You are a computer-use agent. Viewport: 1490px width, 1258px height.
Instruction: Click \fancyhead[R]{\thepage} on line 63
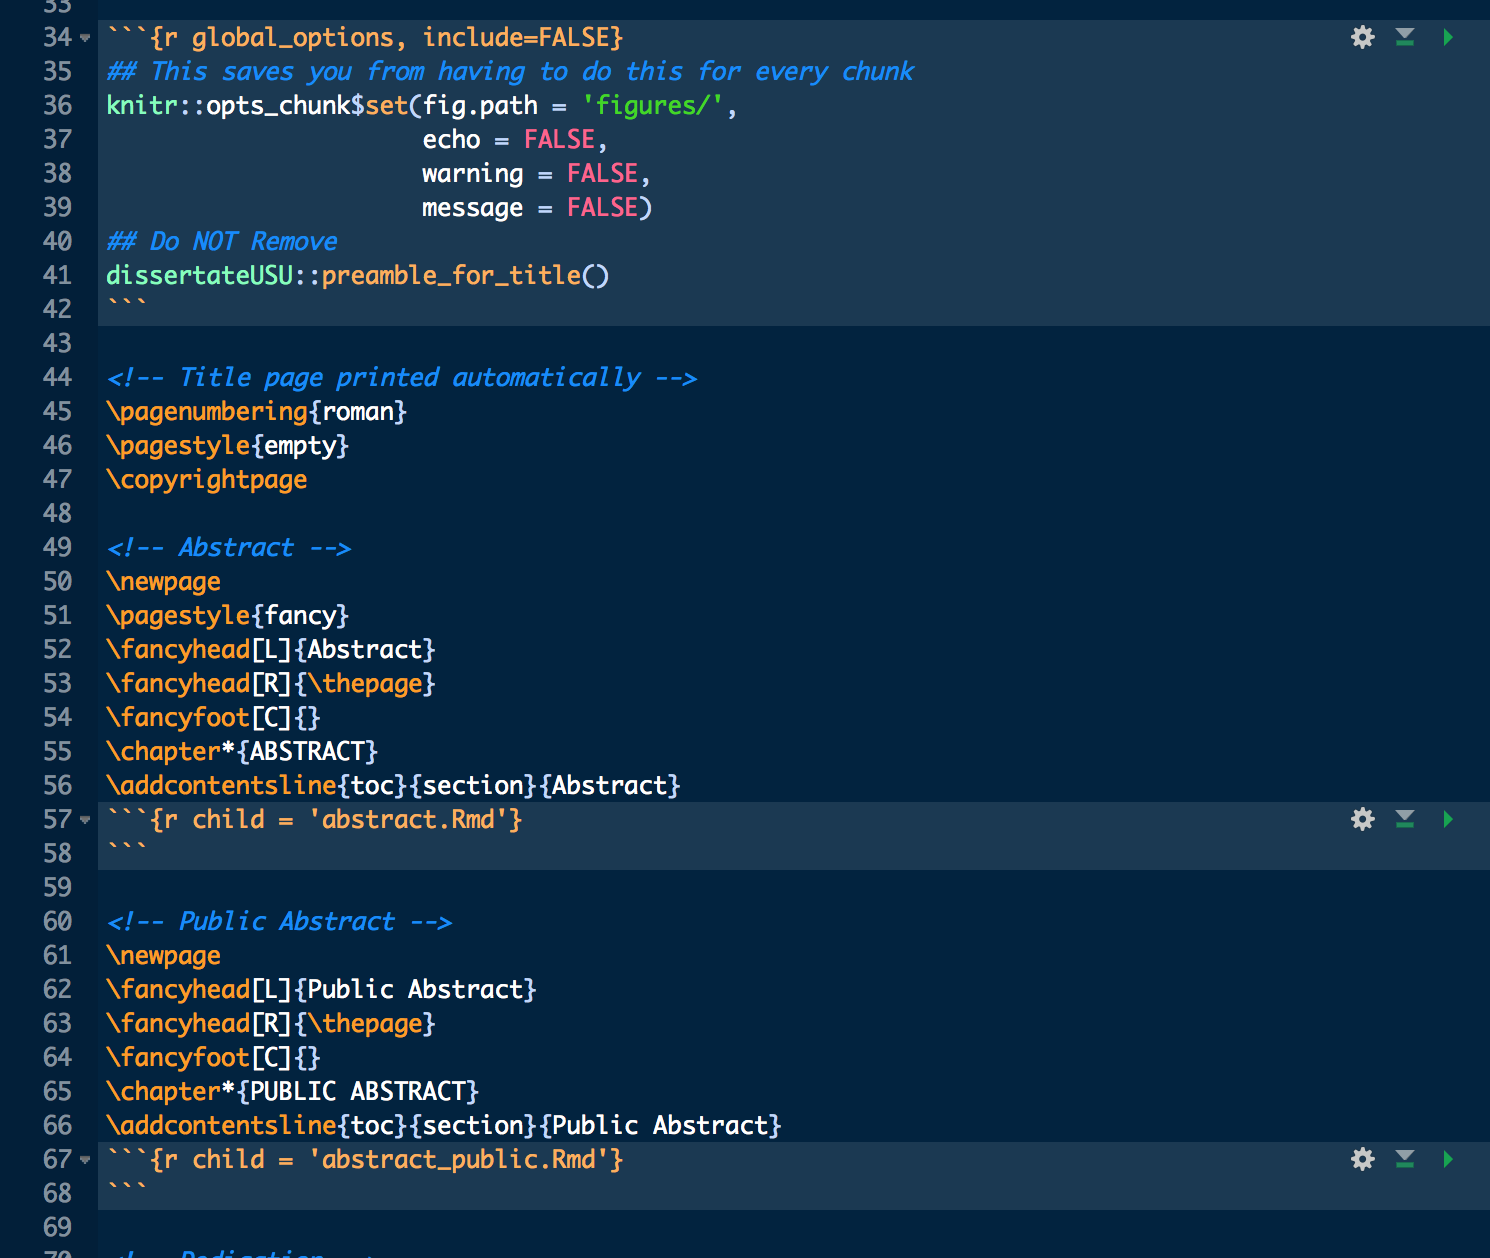pos(271,1024)
